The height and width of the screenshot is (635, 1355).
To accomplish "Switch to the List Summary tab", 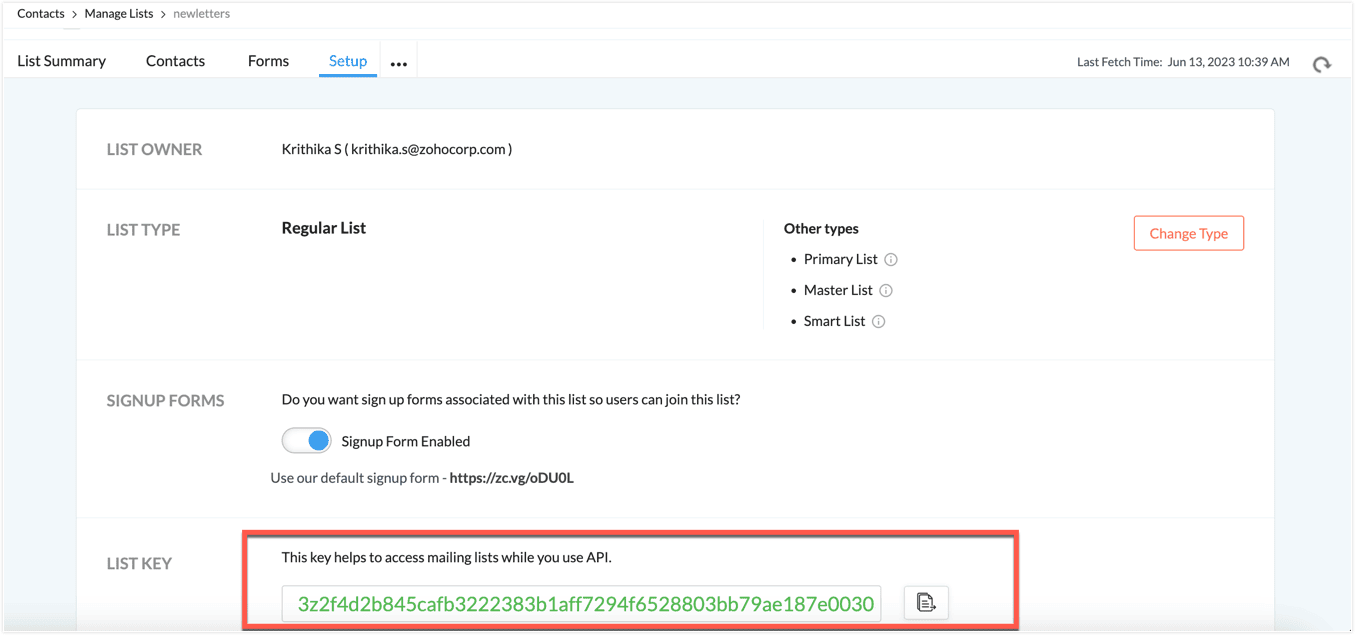I will pos(61,60).
